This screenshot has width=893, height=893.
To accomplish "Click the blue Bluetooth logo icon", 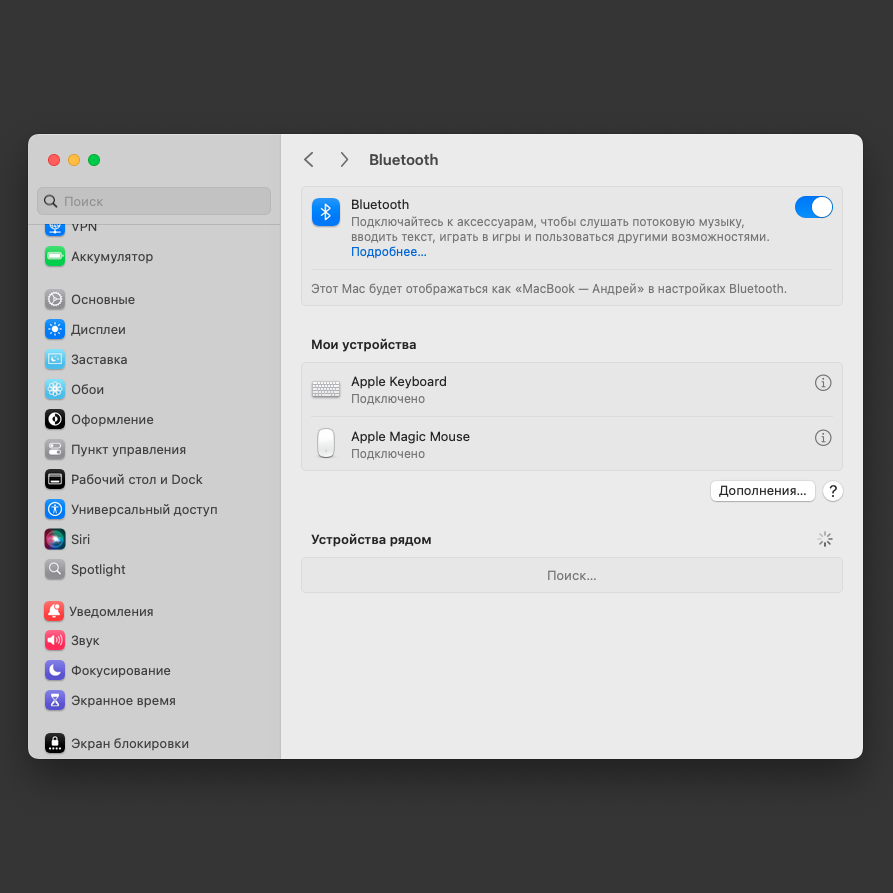I will [x=326, y=212].
